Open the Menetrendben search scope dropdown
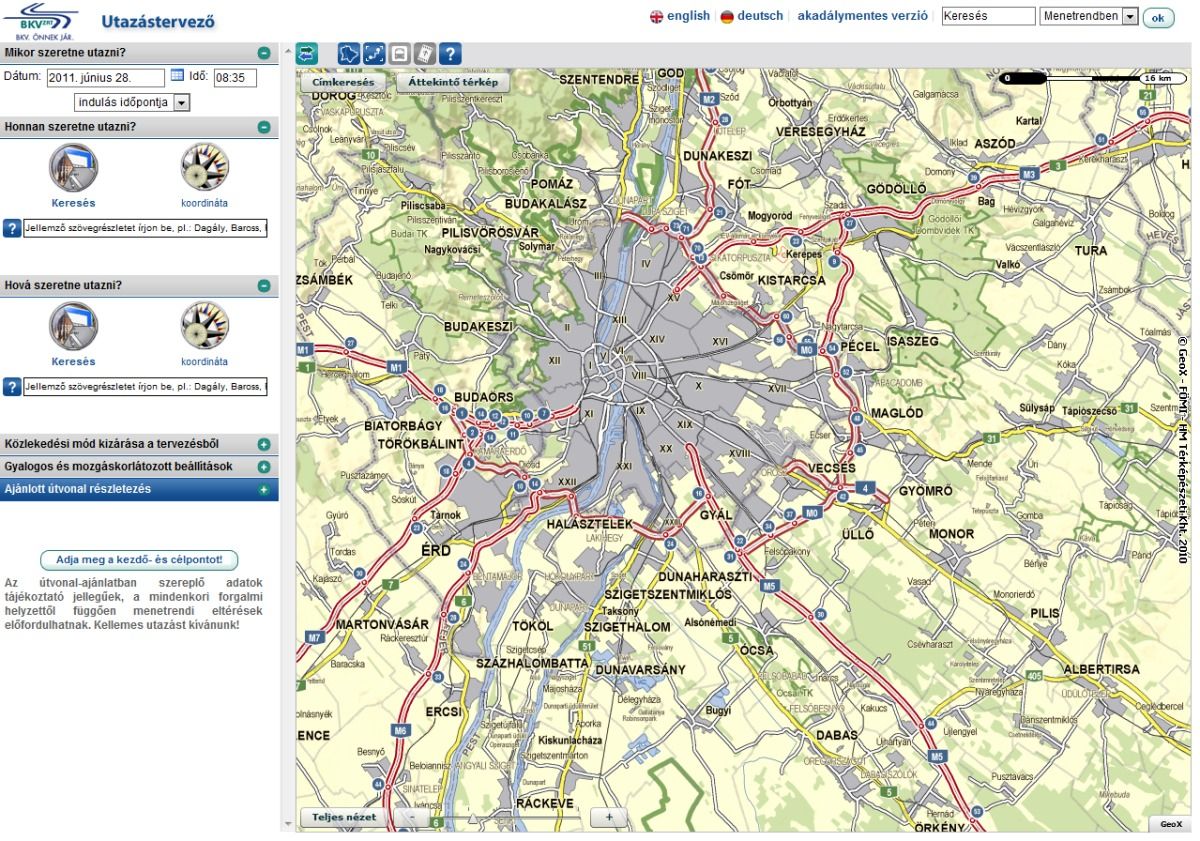The width and height of the screenshot is (1200, 841). 1089,17
